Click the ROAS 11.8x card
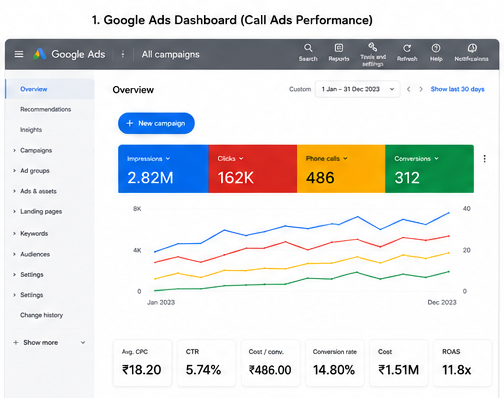 (x=463, y=363)
